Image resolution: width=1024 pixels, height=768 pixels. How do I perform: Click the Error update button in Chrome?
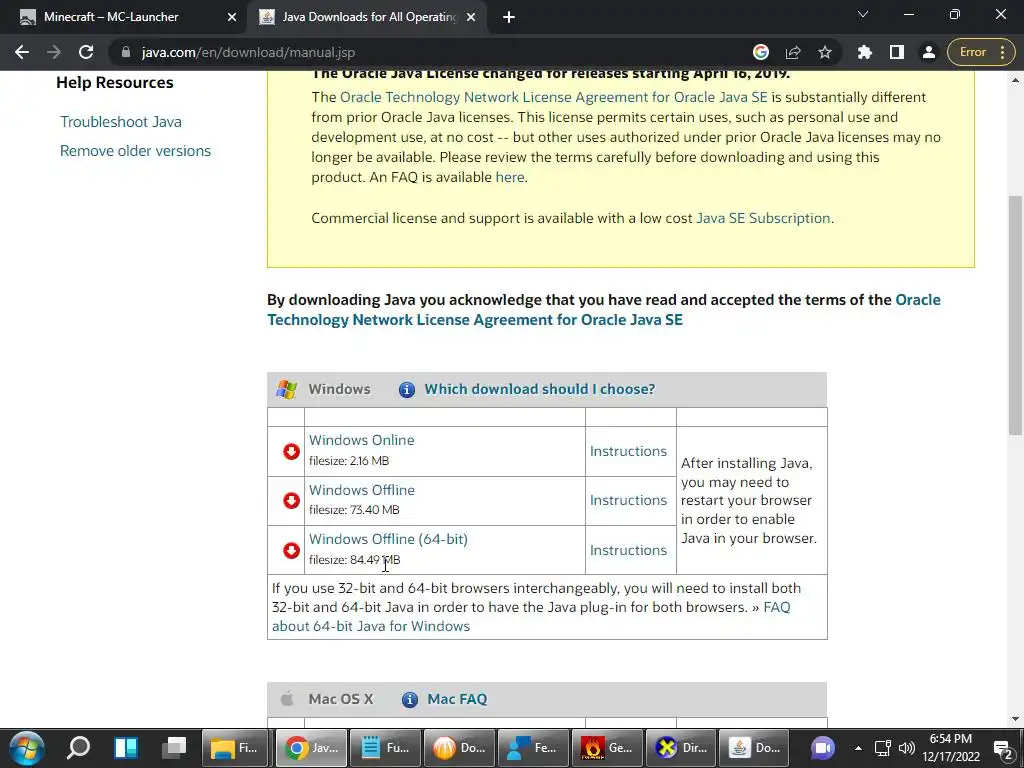(981, 52)
